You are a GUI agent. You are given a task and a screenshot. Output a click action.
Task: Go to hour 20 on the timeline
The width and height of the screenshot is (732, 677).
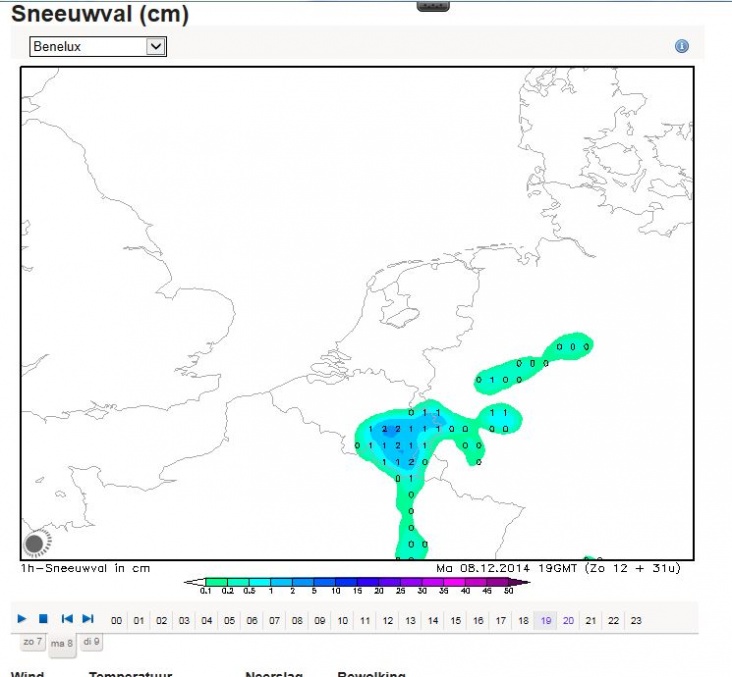click(x=568, y=621)
